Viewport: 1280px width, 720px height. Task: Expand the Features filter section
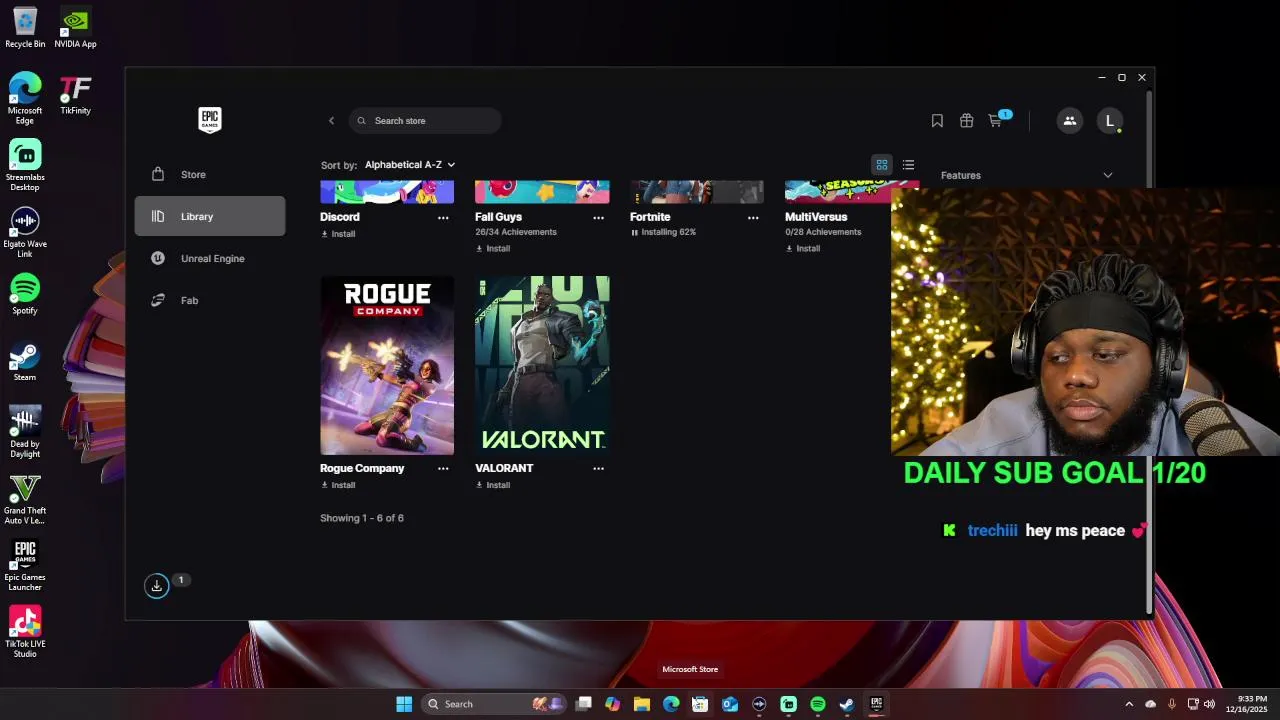(1026, 175)
